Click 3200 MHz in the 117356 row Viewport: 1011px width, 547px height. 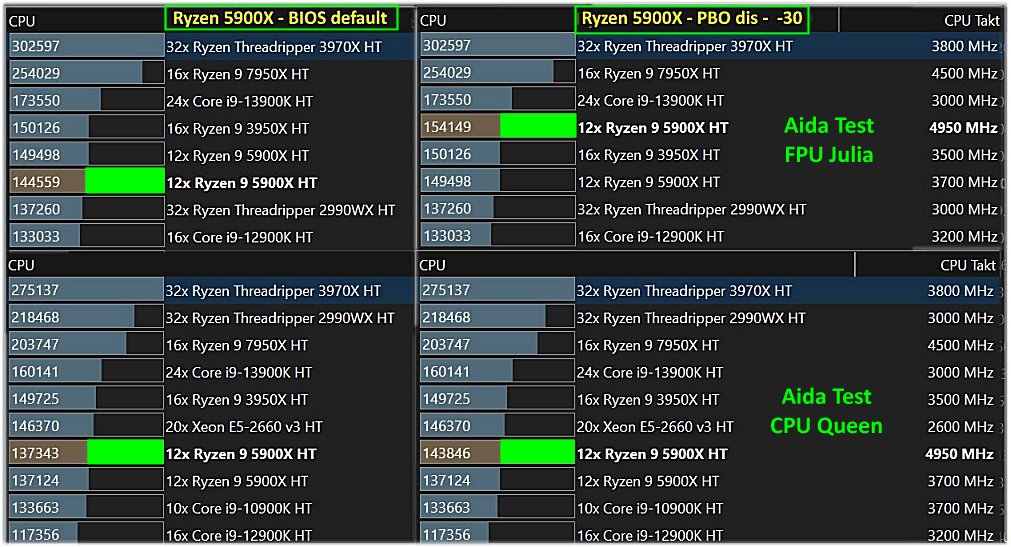[961, 535]
